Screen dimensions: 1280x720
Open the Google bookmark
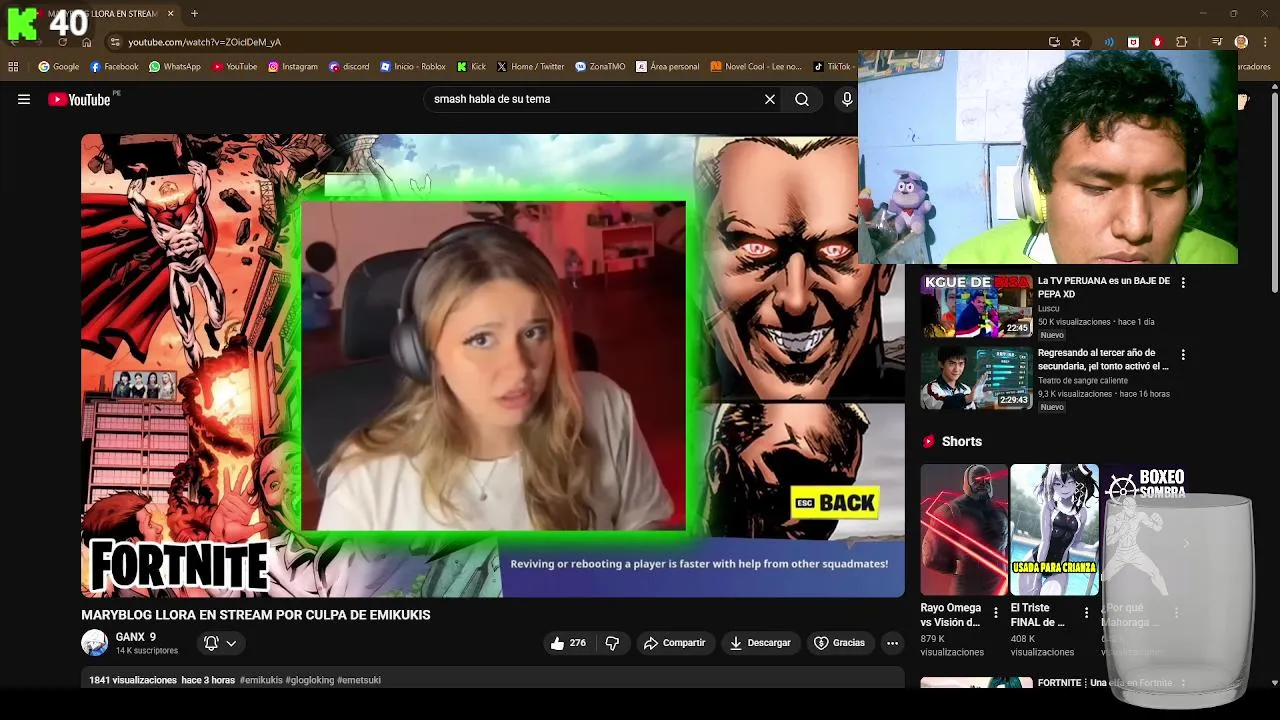(58, 67)
